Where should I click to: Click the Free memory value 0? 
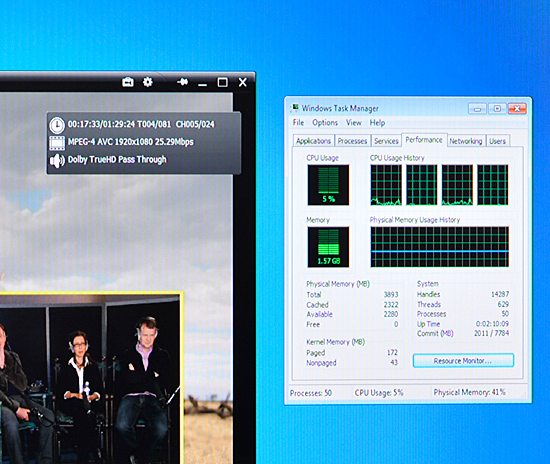(x=396, y=324)
